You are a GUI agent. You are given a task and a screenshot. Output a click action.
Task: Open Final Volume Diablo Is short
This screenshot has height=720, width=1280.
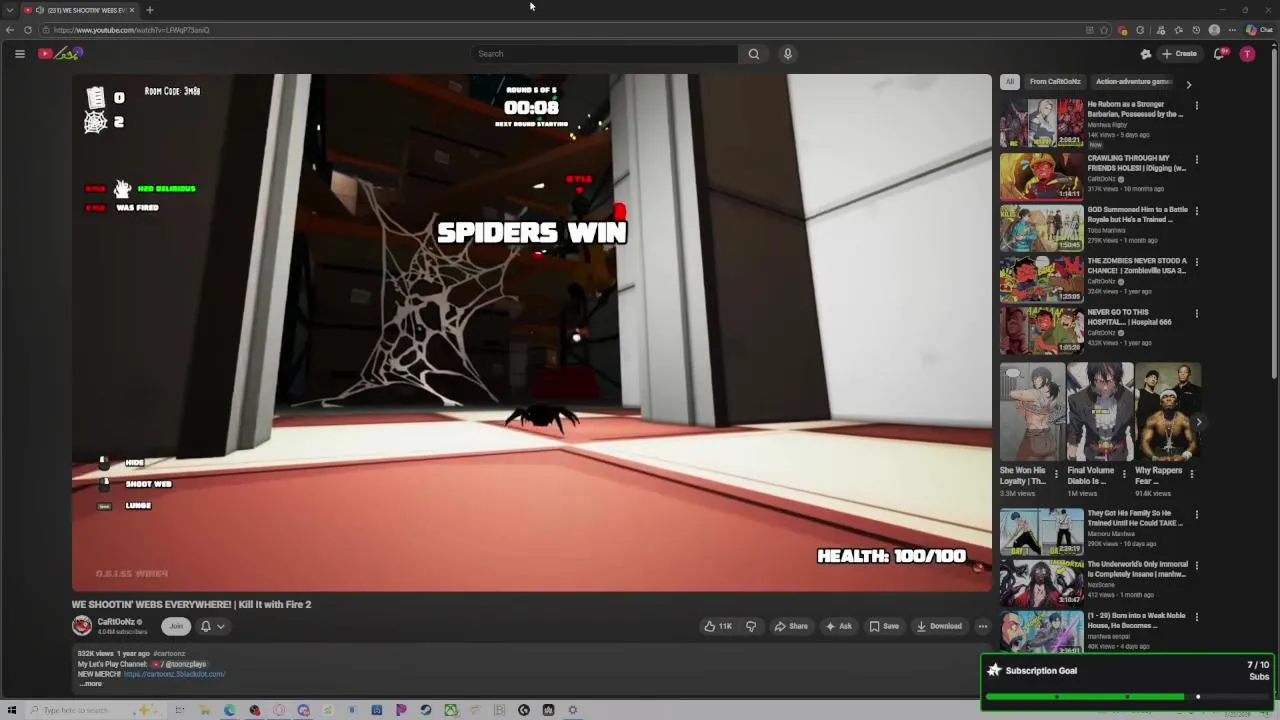click(1100, 412)
